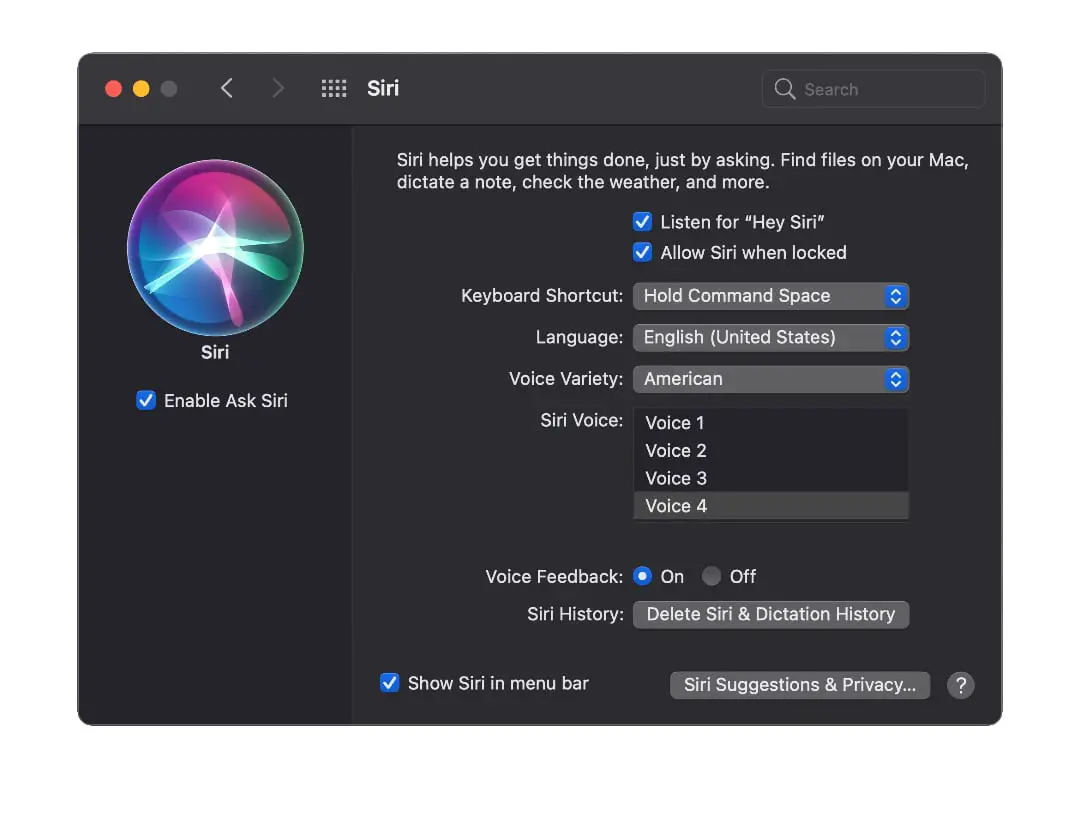Go back with the left chevron
This screenshot has height=828, width=1080.
[227, 88]
